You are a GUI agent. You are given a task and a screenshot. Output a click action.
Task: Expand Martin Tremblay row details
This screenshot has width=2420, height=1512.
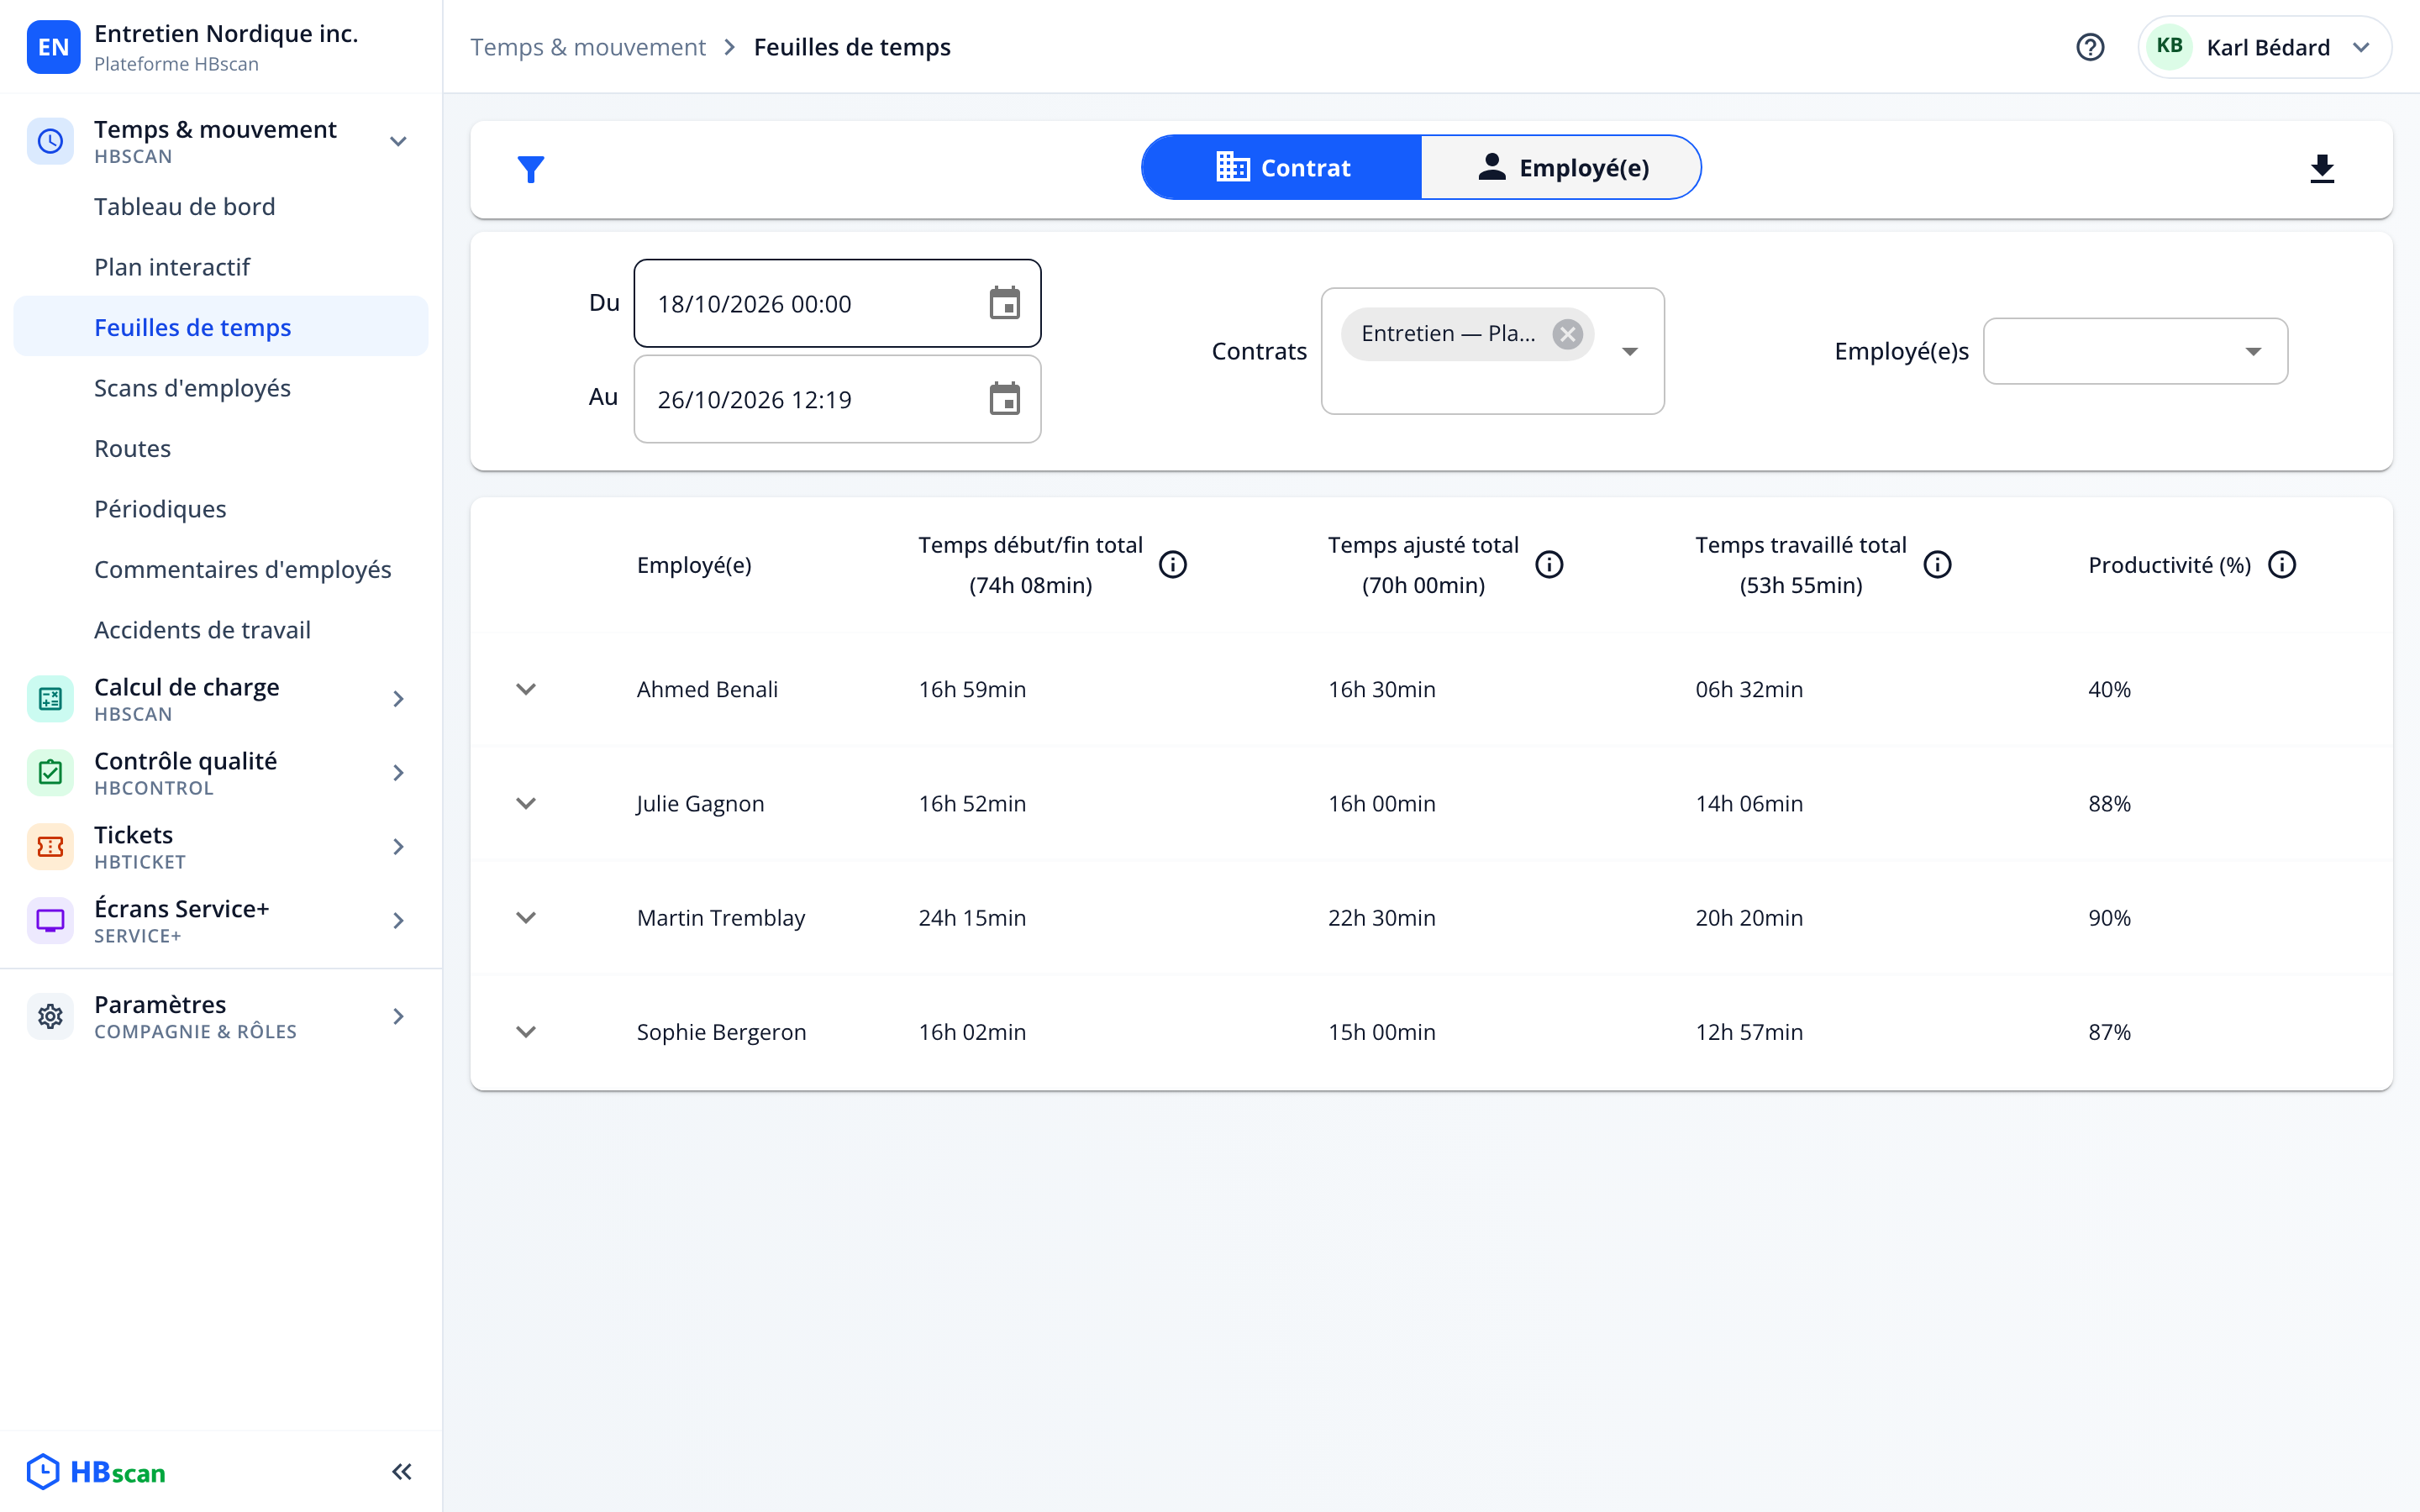point(526,917)
